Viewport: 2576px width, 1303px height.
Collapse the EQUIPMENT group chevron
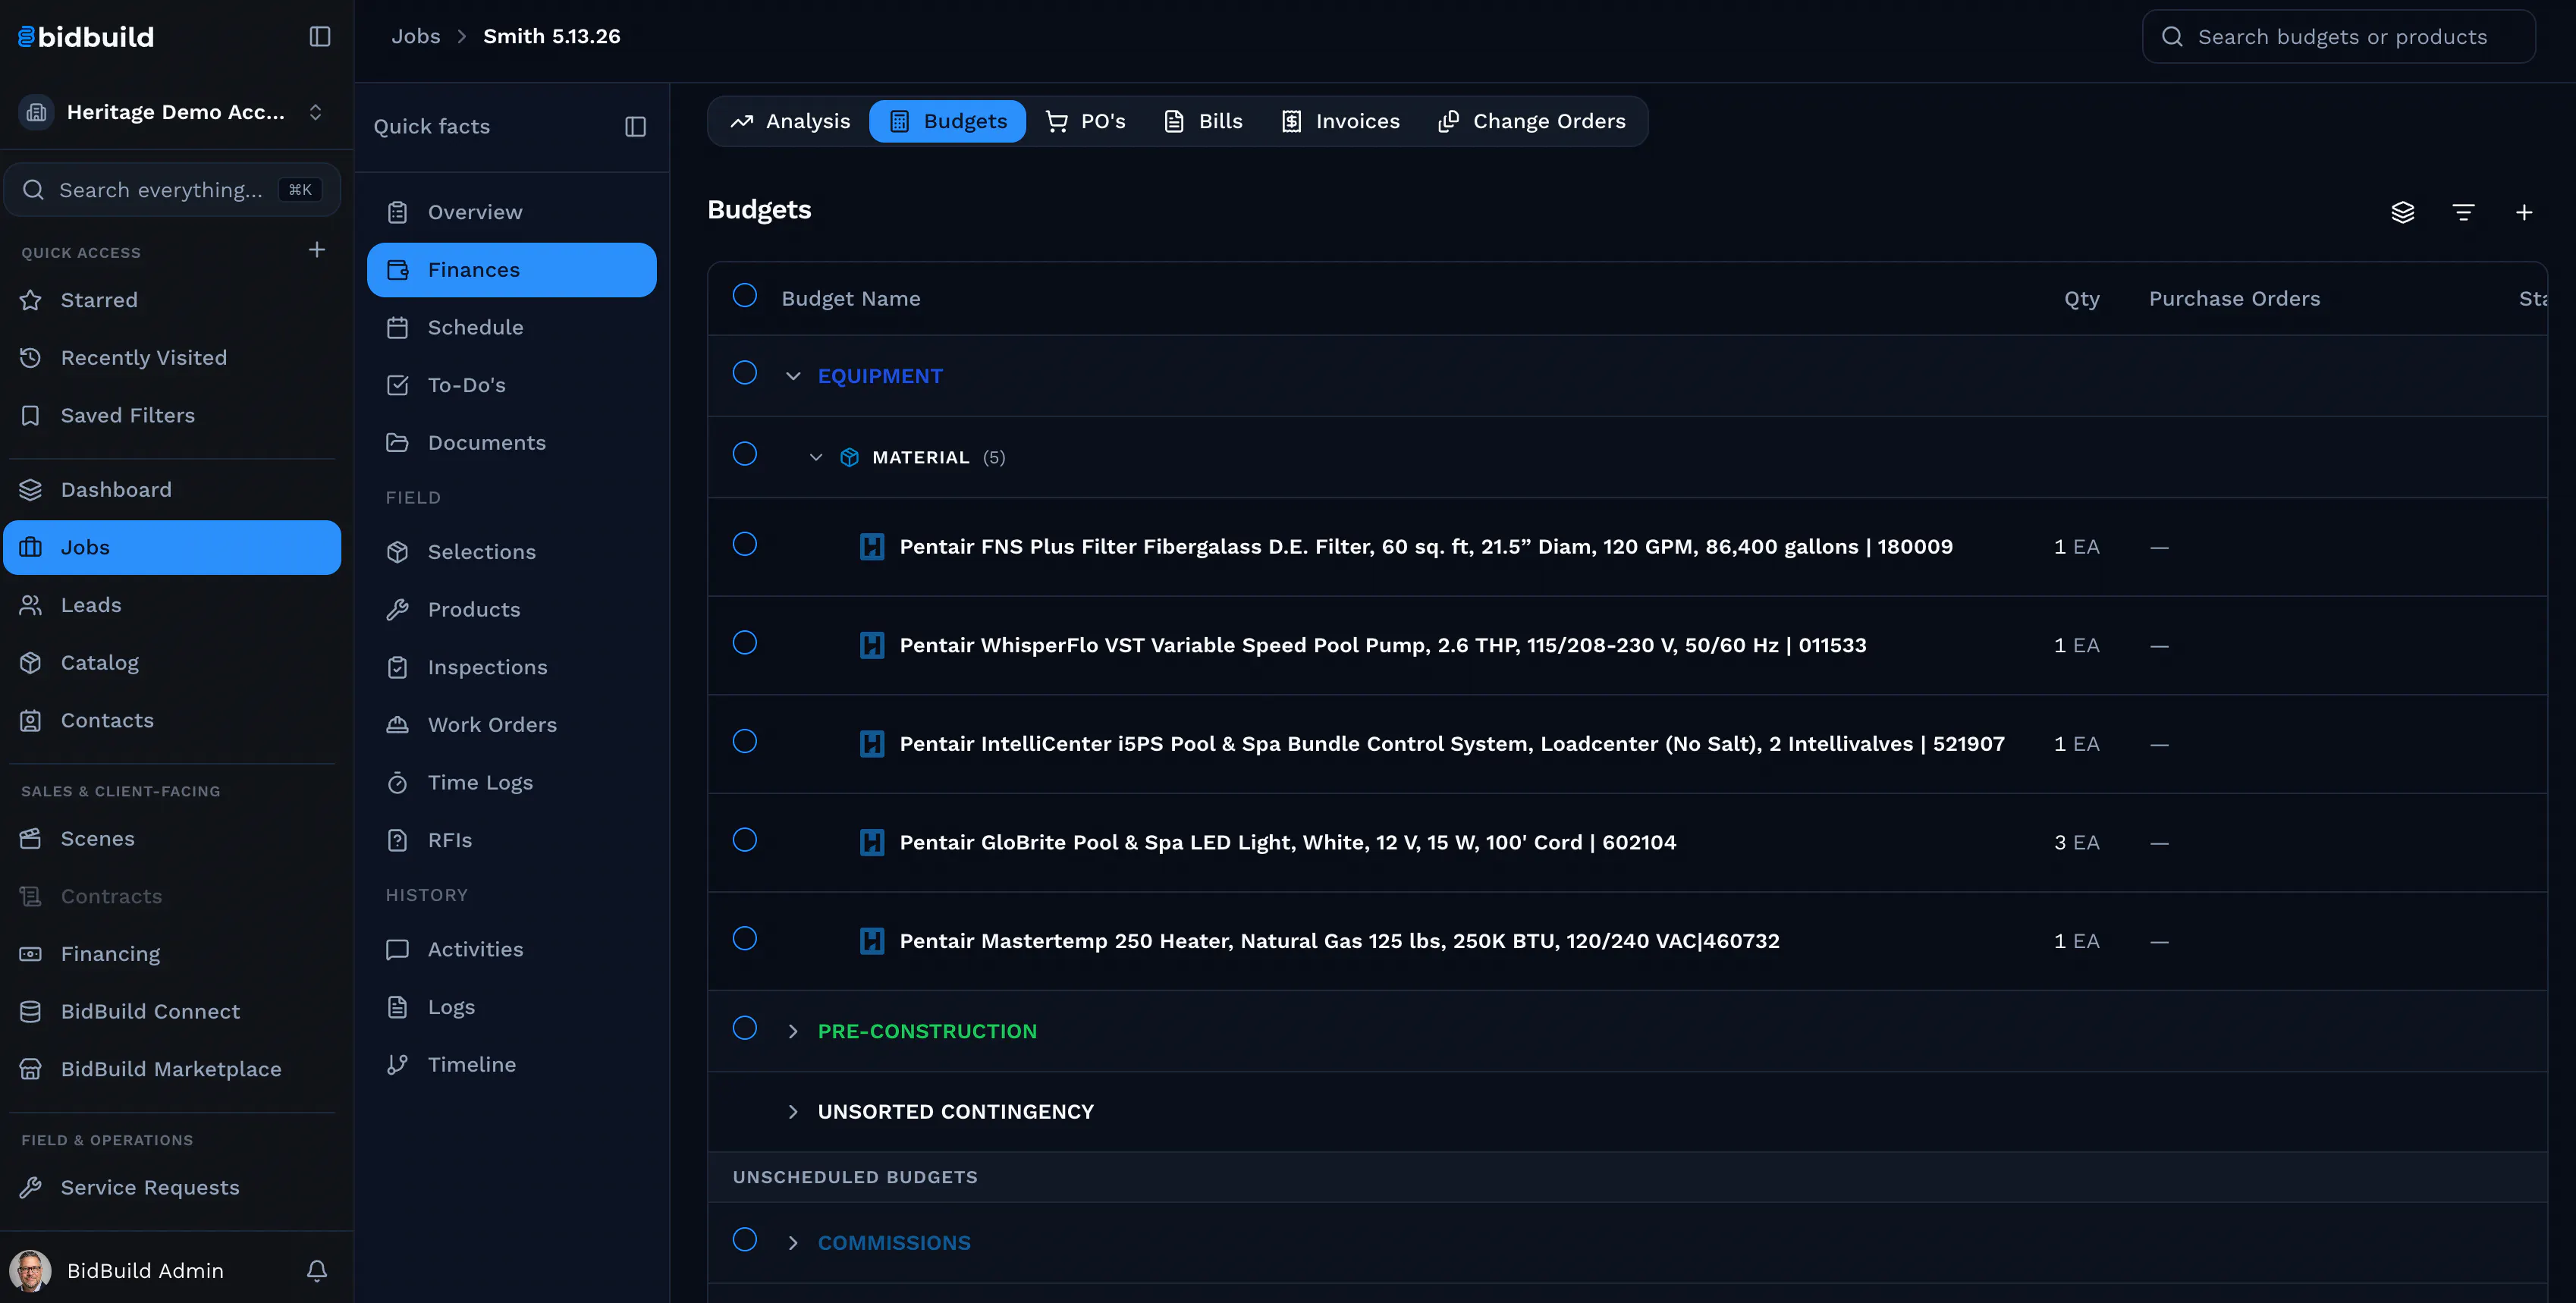coord(793,376)
